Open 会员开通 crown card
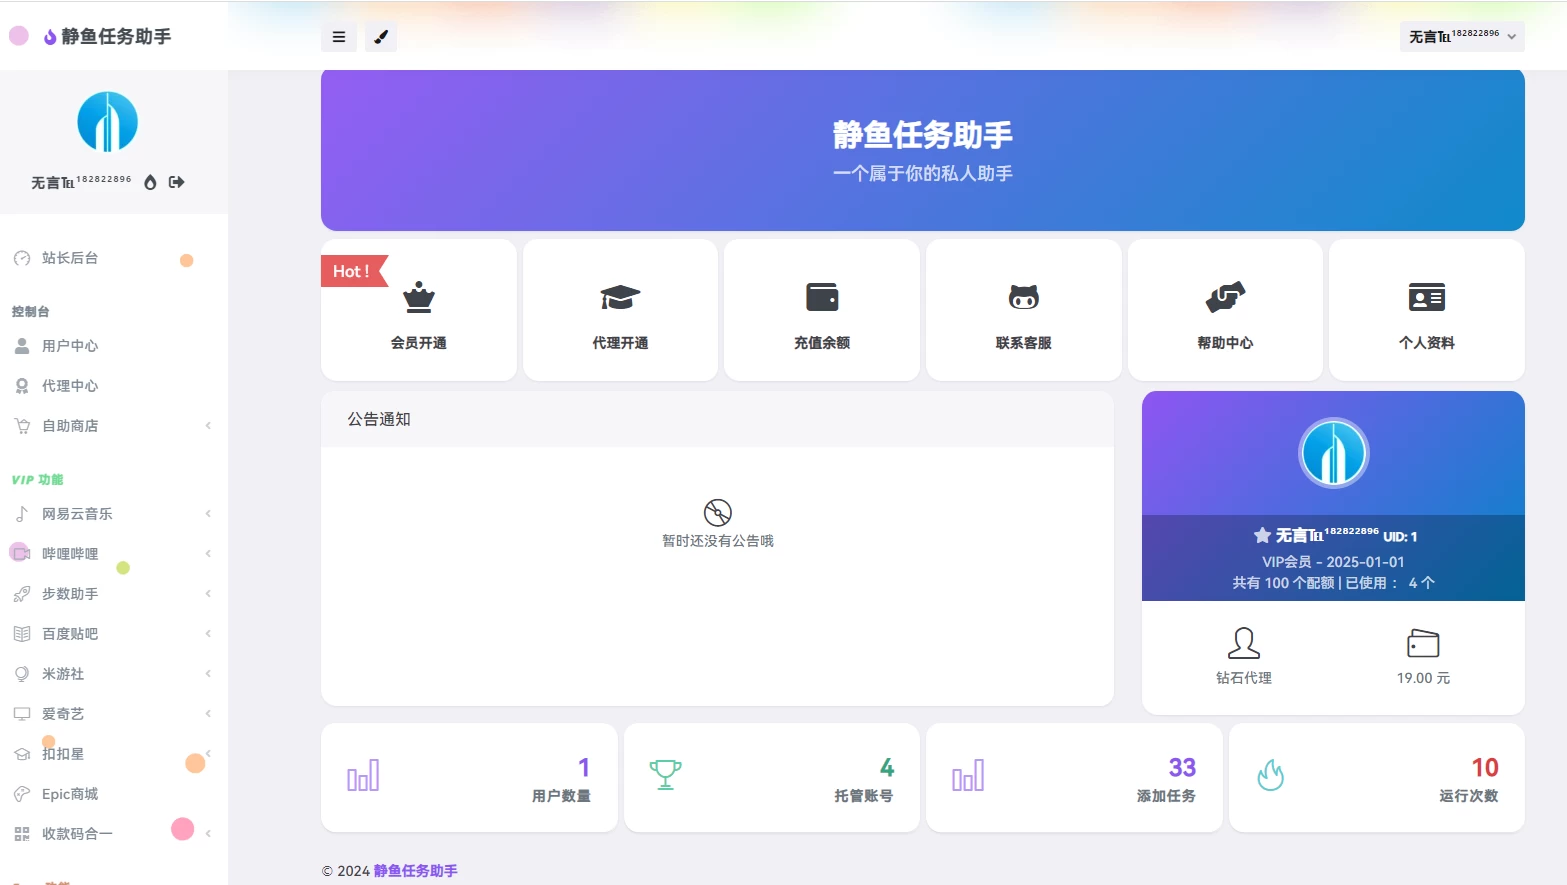Viewport: 1567px width, 885px height. point(418,311)
